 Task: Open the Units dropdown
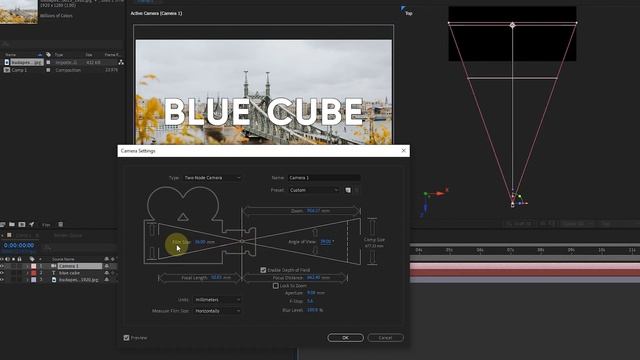pyautogui.click(x=217, y=300)
